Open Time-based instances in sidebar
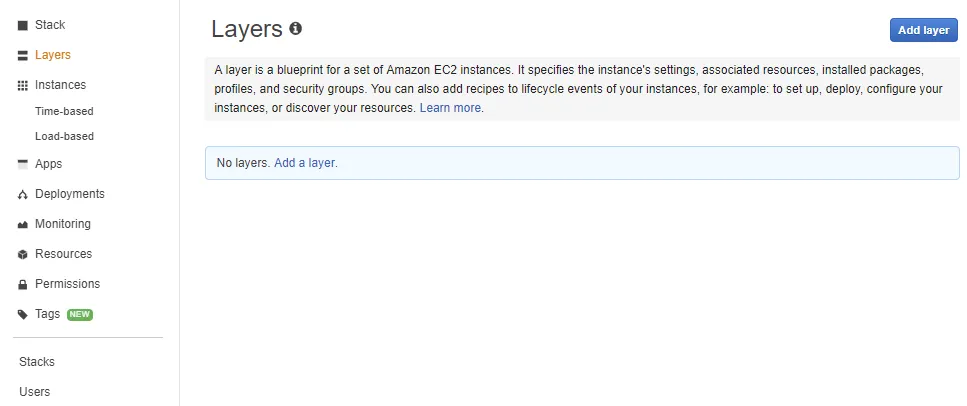Screen dimensions: 967x406 tap(64, 111)
